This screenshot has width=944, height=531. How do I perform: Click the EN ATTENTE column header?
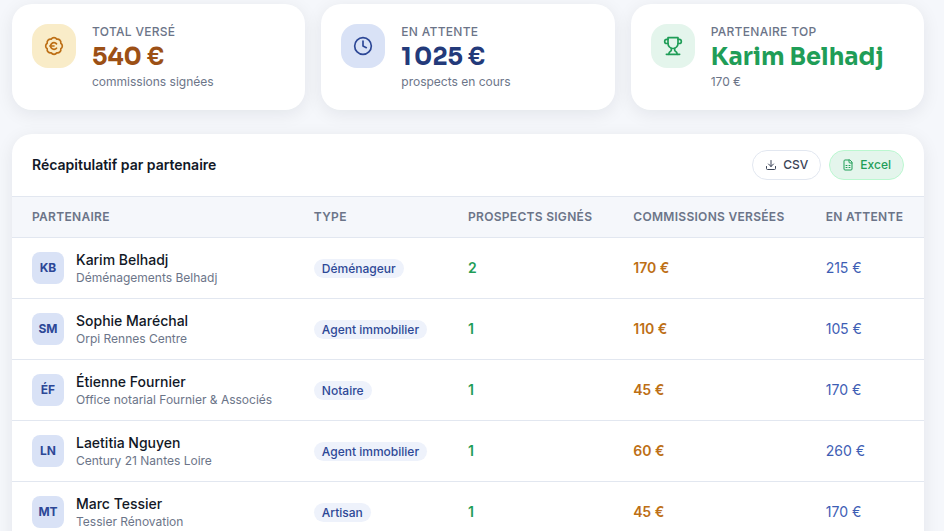pos(864,217)
